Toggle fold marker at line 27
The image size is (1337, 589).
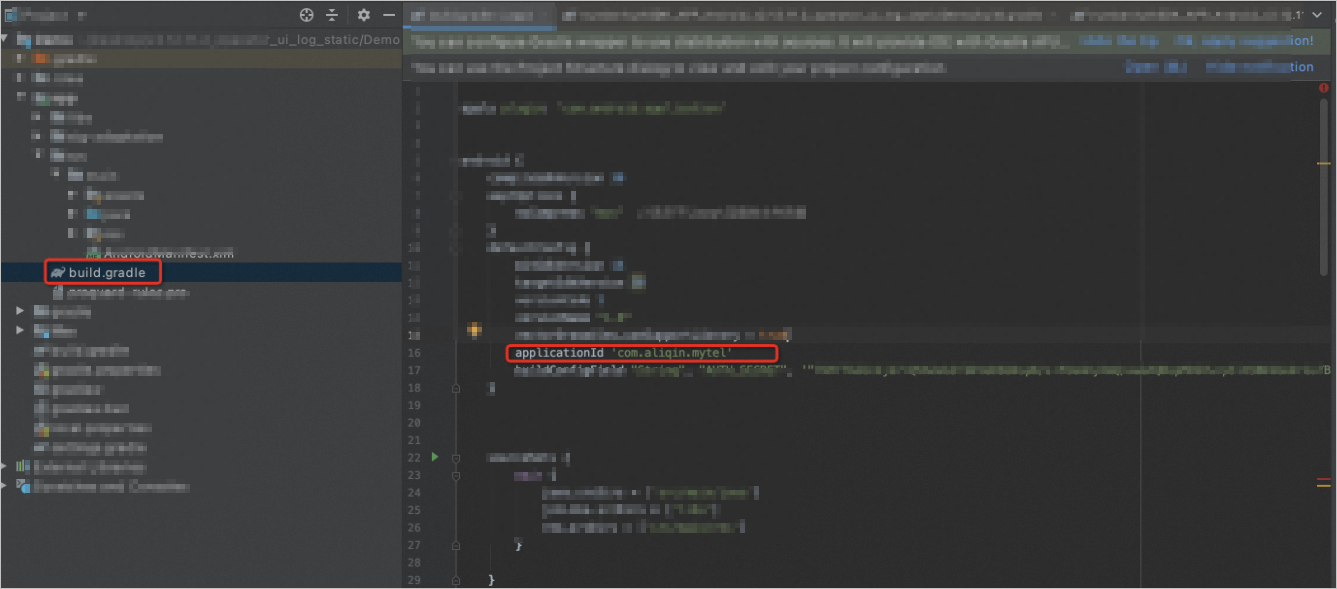tap(455, 546)
